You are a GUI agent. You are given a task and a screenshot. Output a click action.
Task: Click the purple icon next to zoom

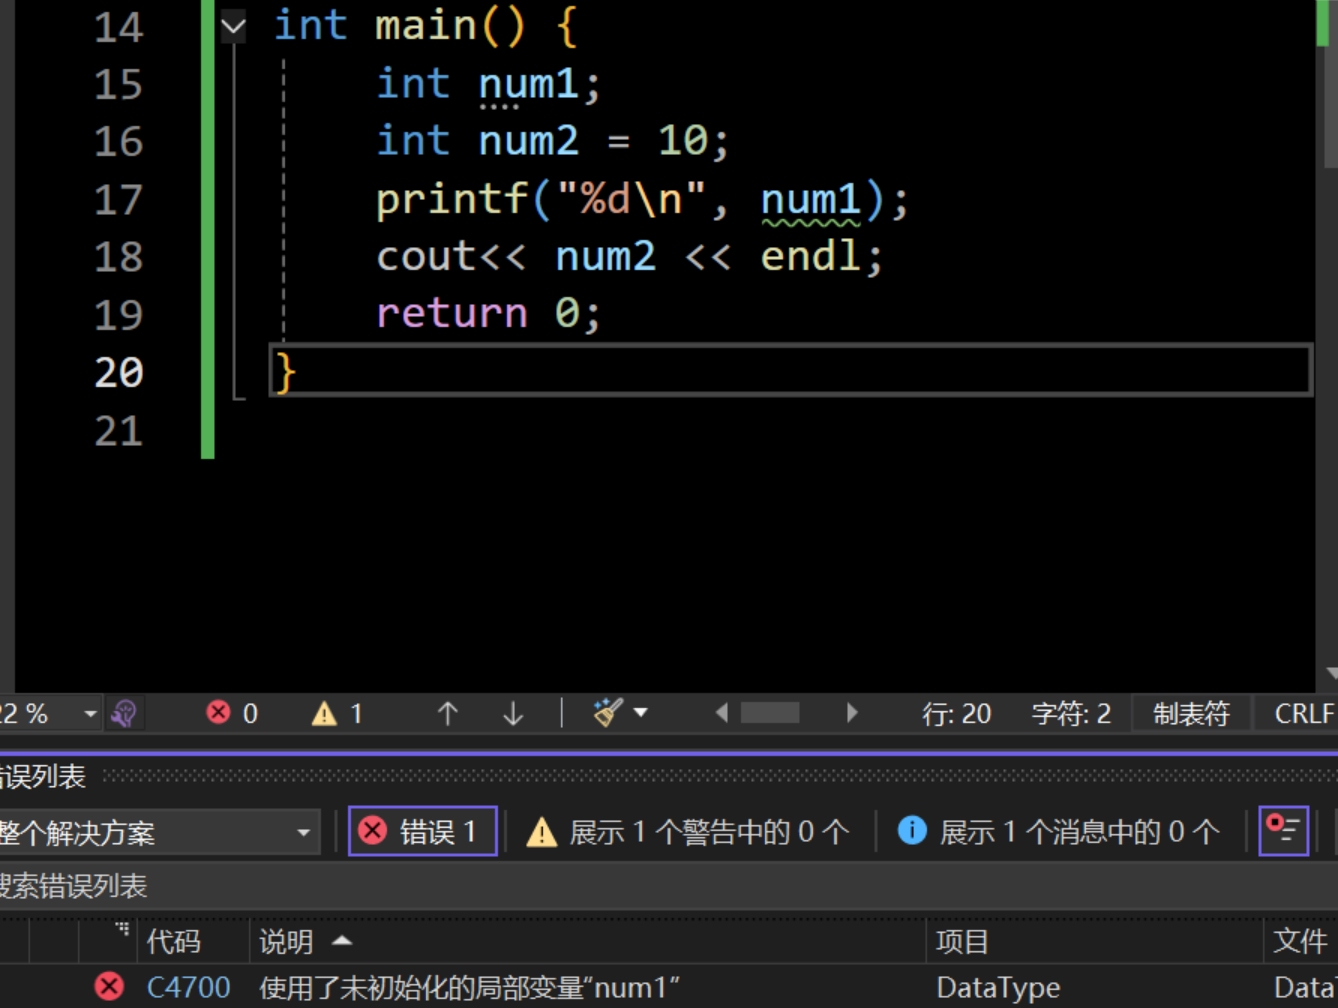(x=124, y=713)
